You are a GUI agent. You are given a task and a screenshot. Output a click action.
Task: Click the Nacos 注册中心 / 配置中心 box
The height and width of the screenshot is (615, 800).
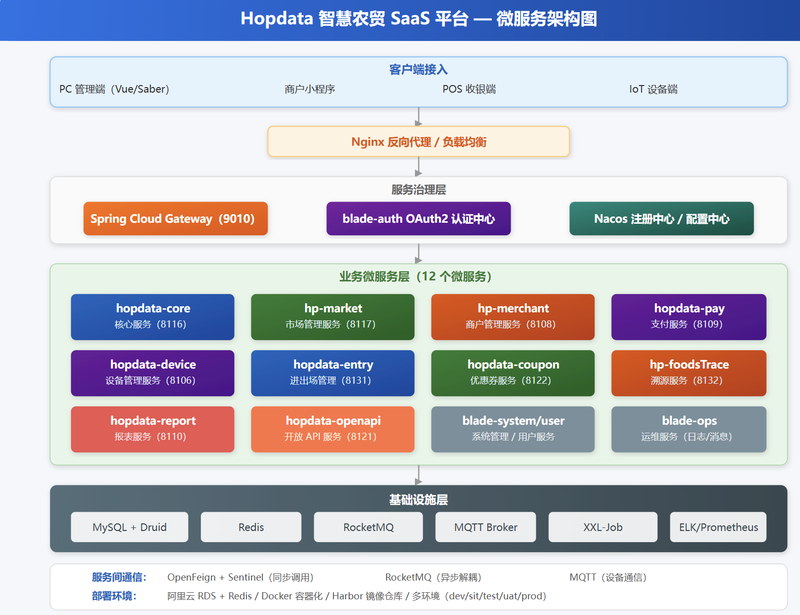(661, 218)
